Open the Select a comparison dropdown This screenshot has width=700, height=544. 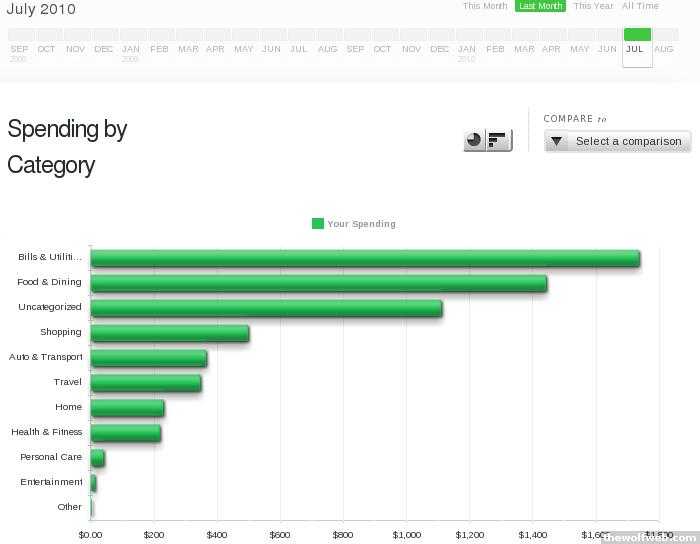coord(618,141)
